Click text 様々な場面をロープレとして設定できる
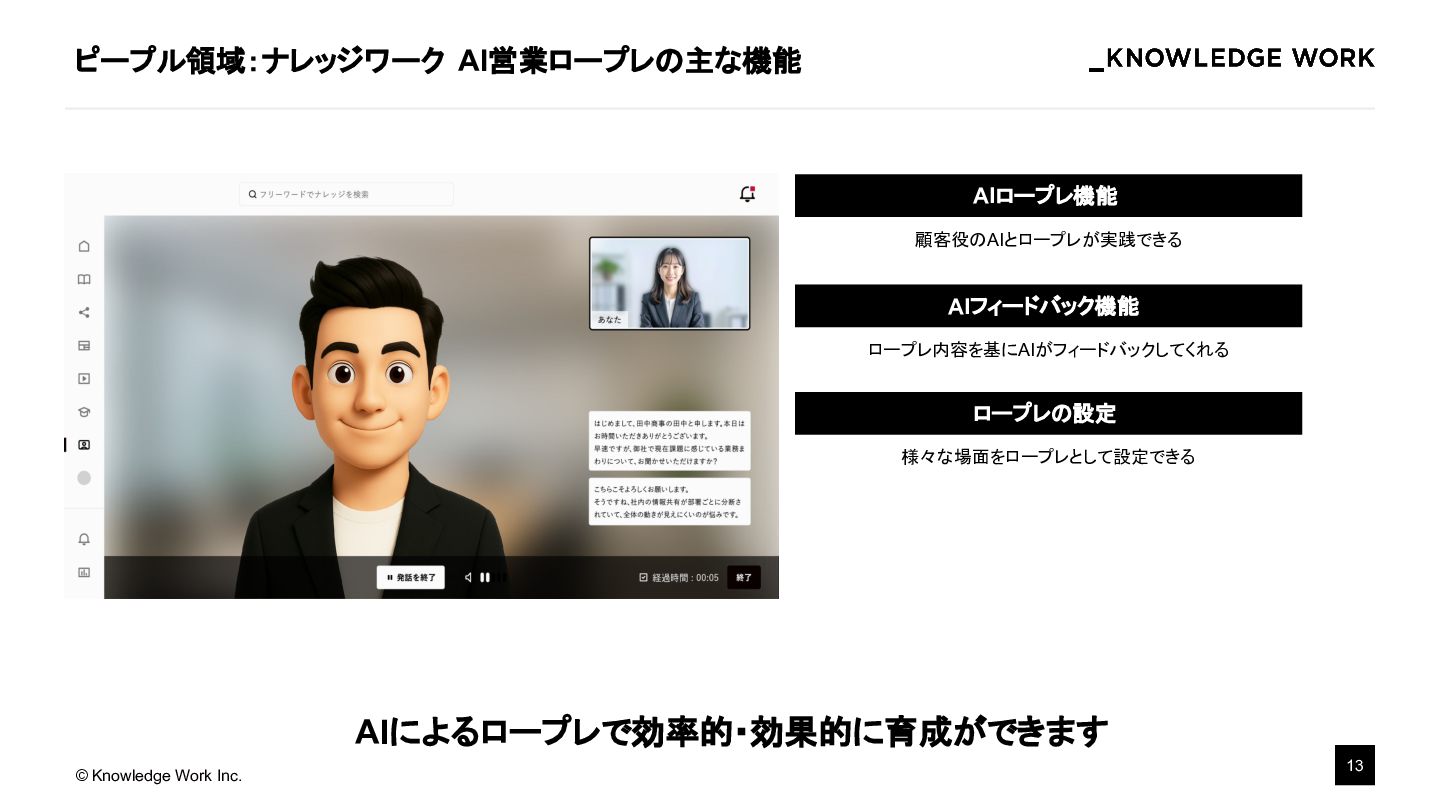The height and width of the screenshot is (810, 1440). point(1048,457)
